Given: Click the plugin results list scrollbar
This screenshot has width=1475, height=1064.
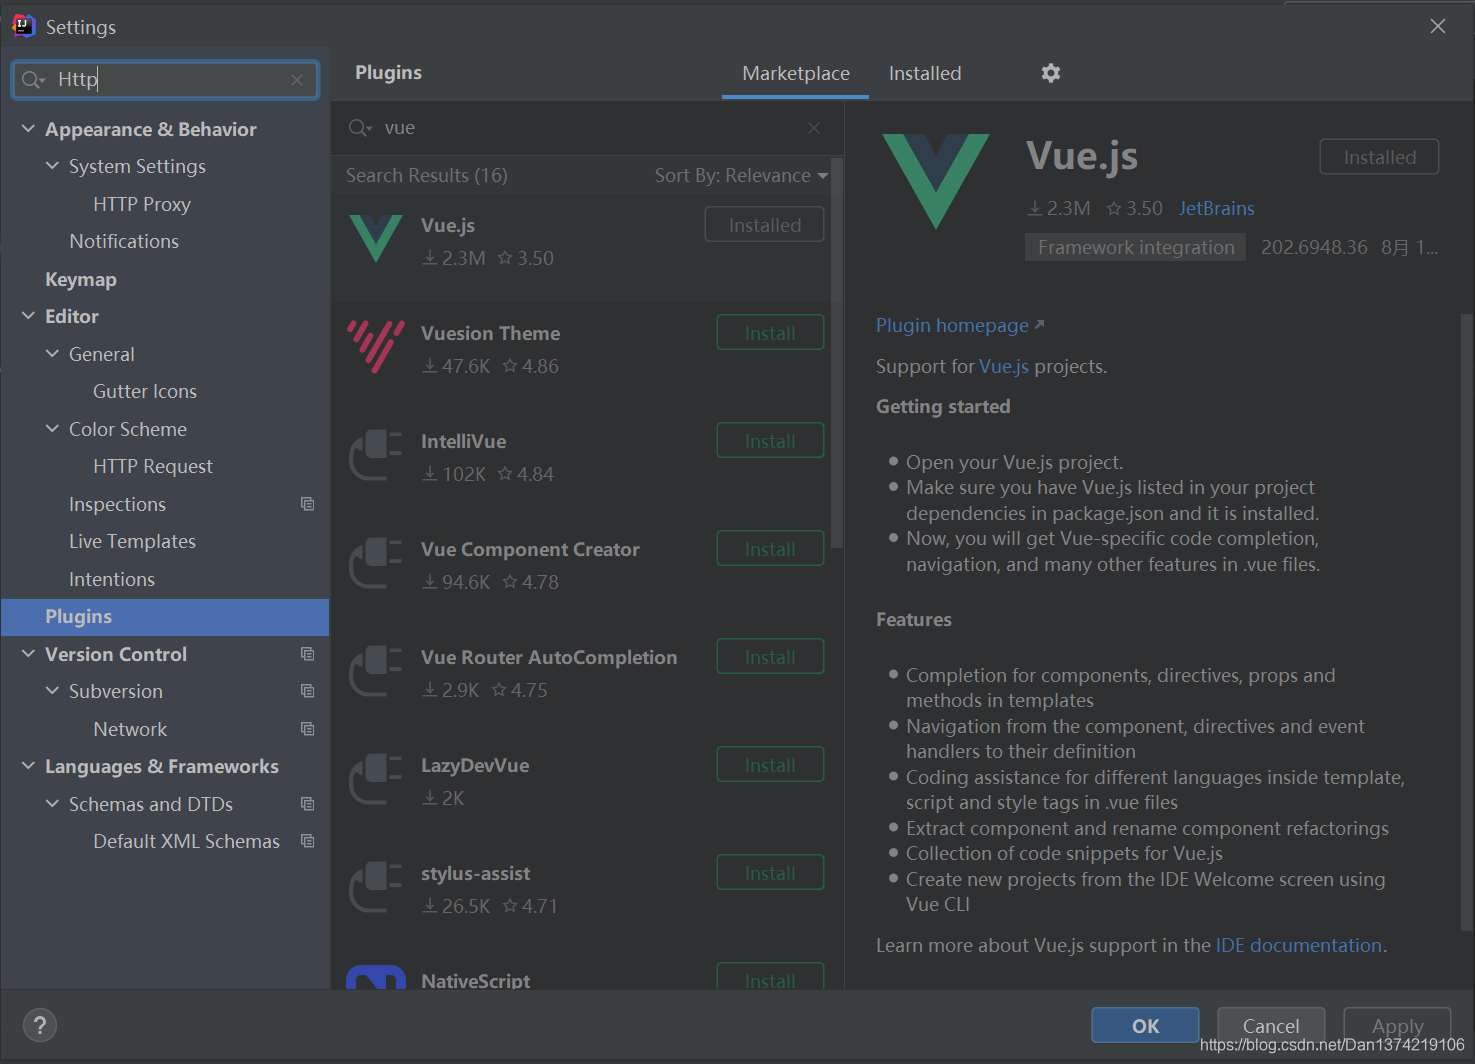Looking at the screenshot, I should (837, 355).
